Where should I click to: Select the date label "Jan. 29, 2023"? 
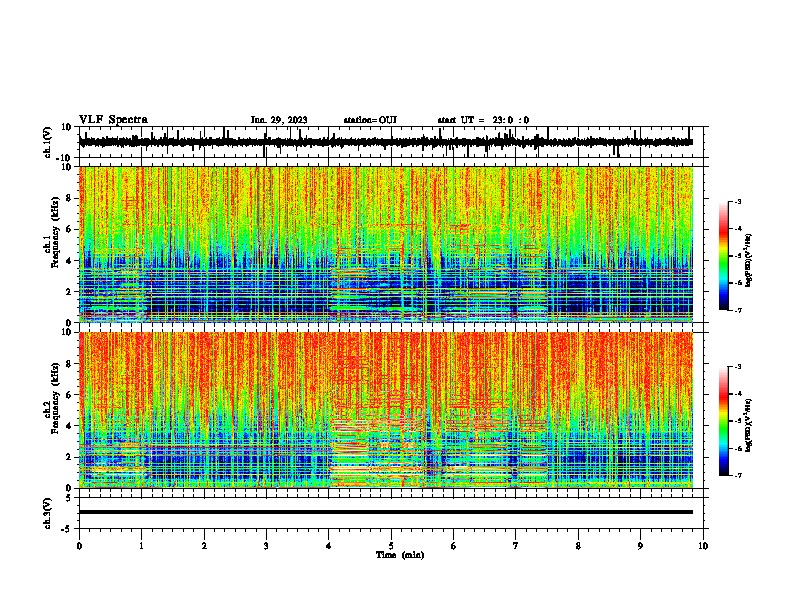279,120
